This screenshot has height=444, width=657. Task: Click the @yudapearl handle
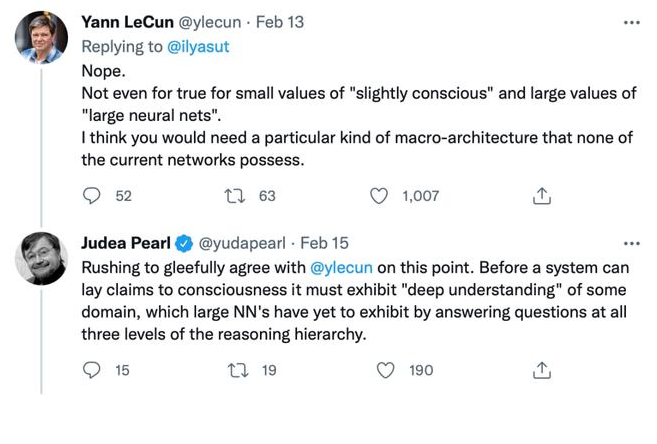click(x=245, y=243)
